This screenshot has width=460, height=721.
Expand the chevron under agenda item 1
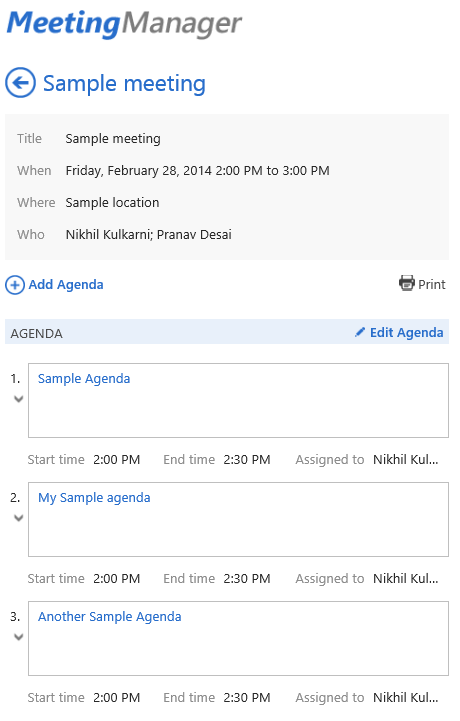tap(18, 399)
